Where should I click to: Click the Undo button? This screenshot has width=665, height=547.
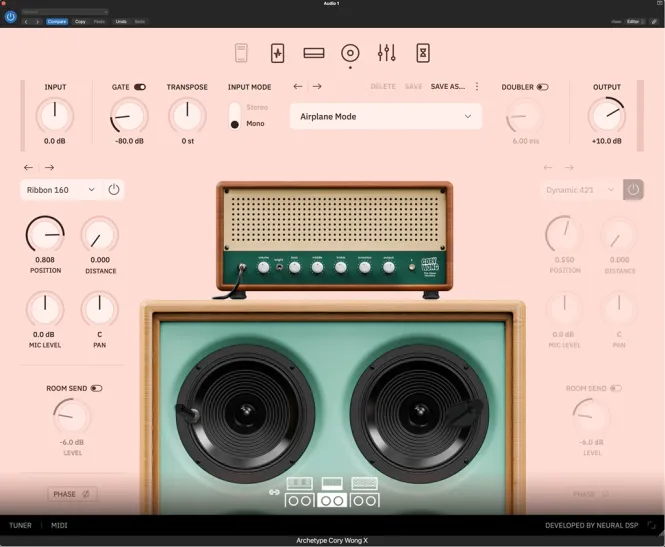pyautogui.click(x=121, y=22)
